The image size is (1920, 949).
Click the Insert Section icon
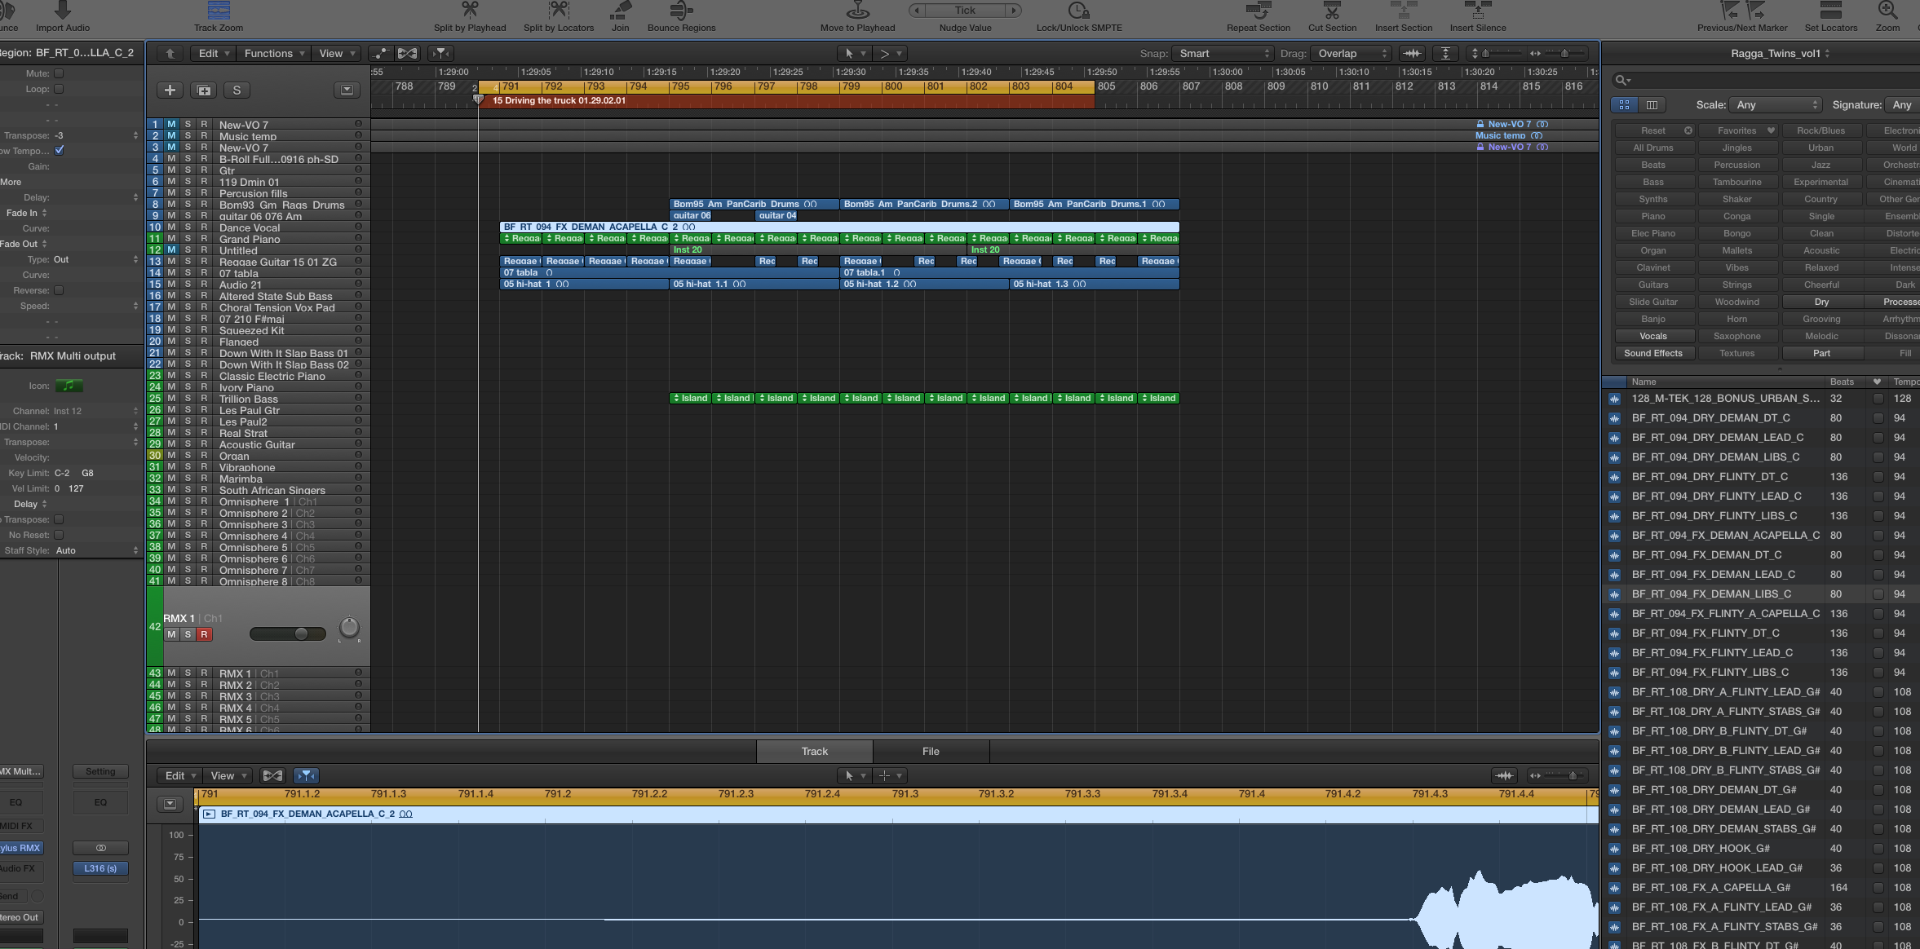pyautogui.click(x=1403, y=10)
